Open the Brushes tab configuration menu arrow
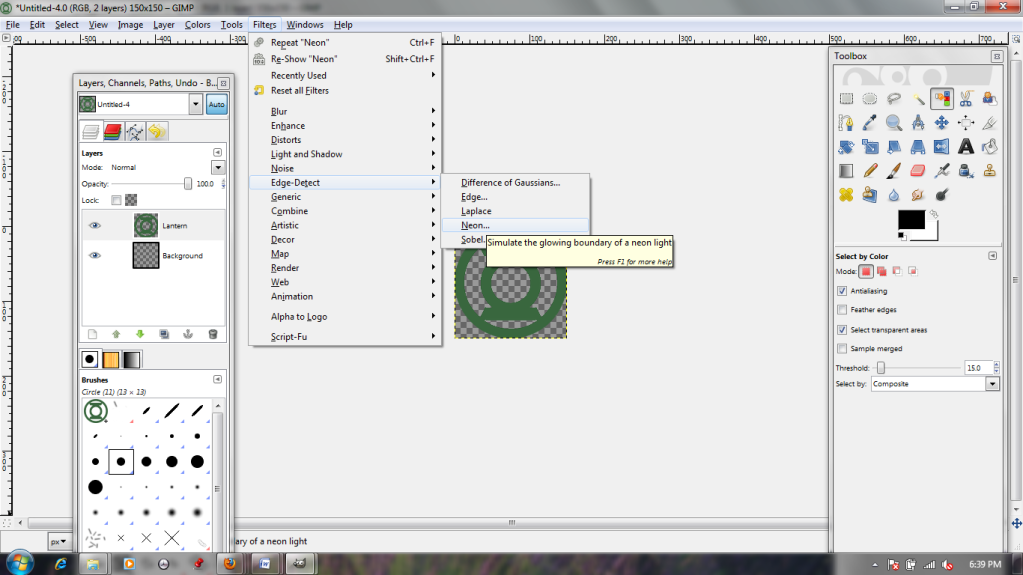 [217, 379]
